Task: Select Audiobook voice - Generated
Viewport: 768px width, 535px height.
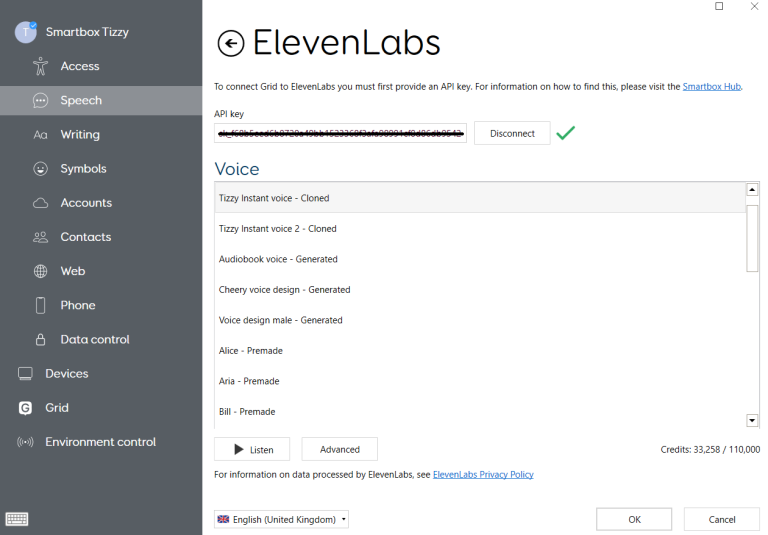Action: point(480,259)
